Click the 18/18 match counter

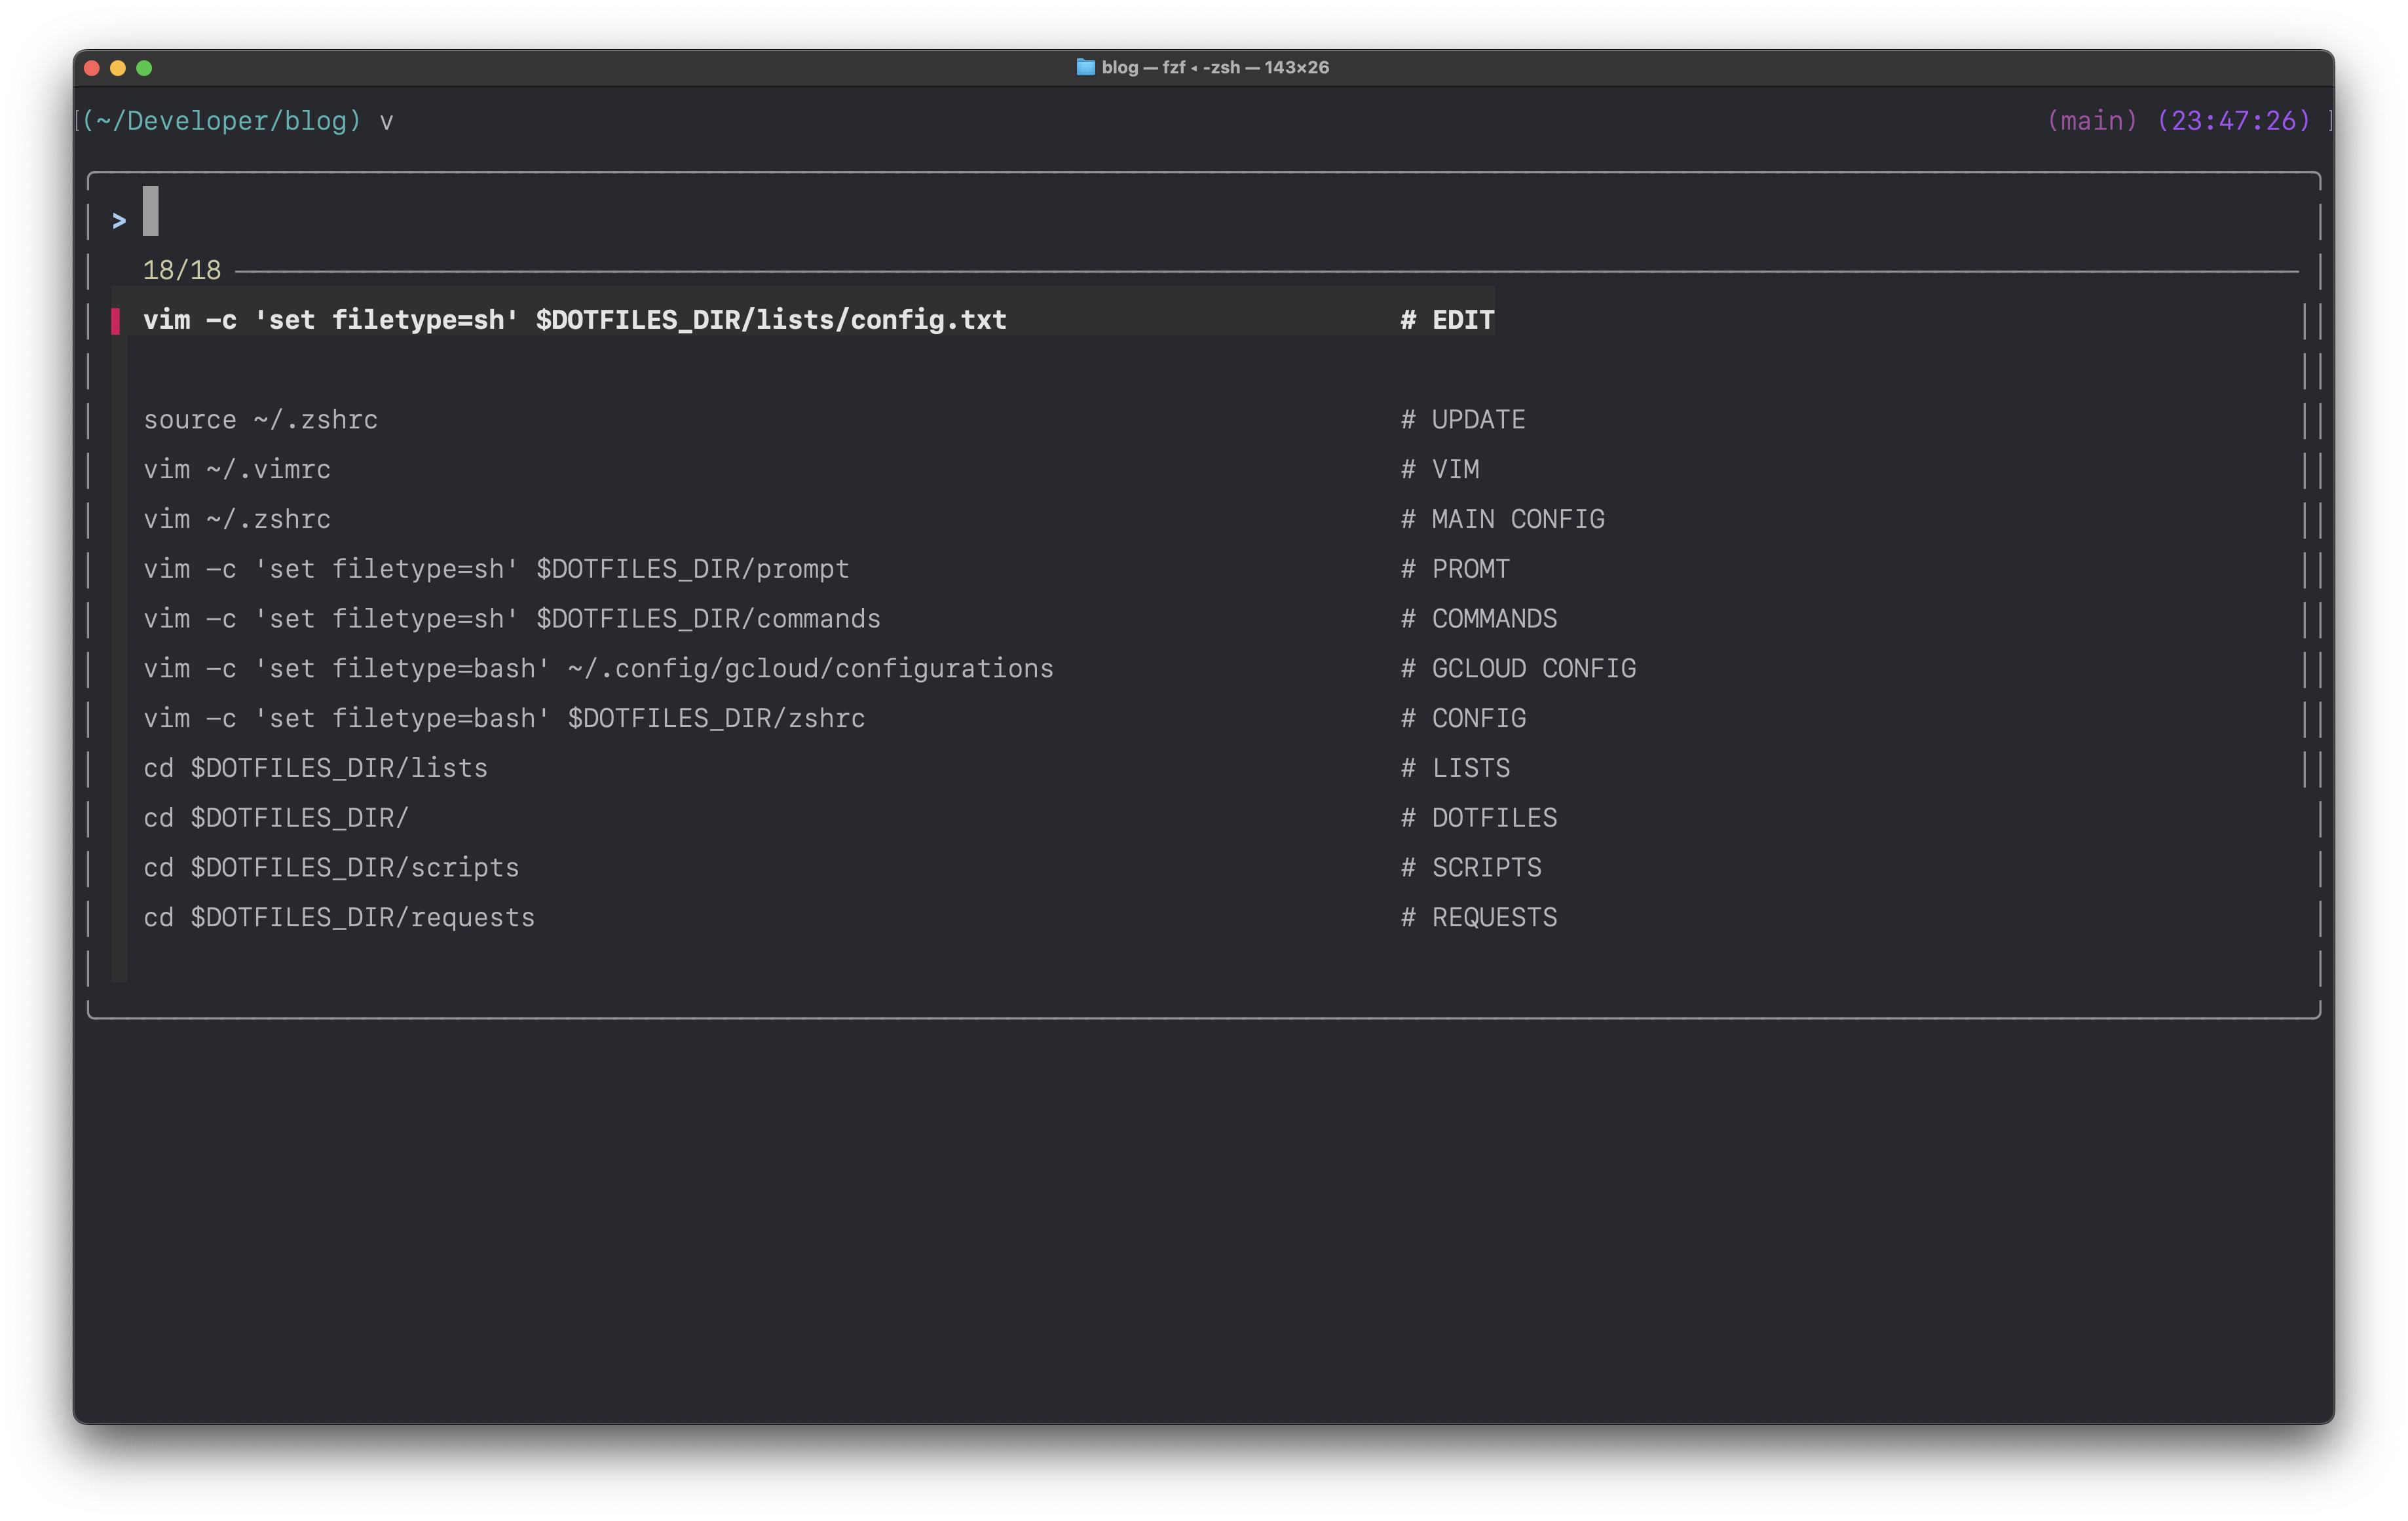(x=182, y=270)
